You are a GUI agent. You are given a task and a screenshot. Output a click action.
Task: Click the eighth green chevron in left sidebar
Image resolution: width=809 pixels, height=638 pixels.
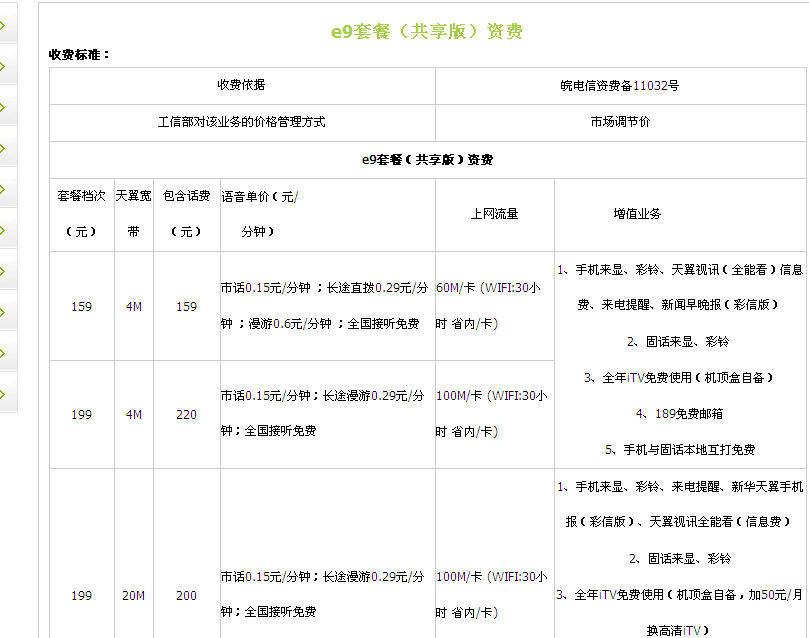click(x=4, y=312)
